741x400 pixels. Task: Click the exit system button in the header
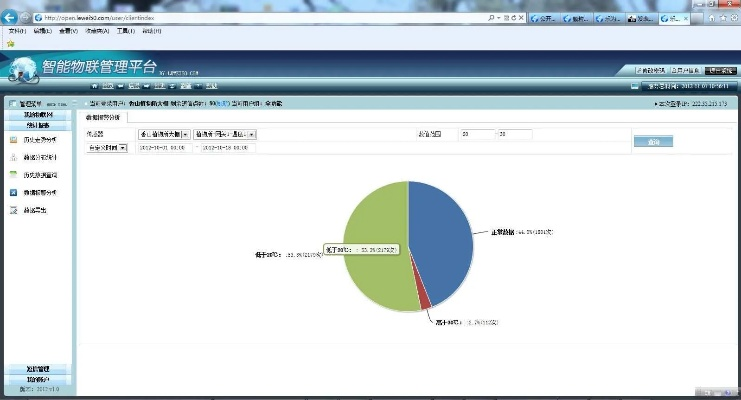(718, 70)
